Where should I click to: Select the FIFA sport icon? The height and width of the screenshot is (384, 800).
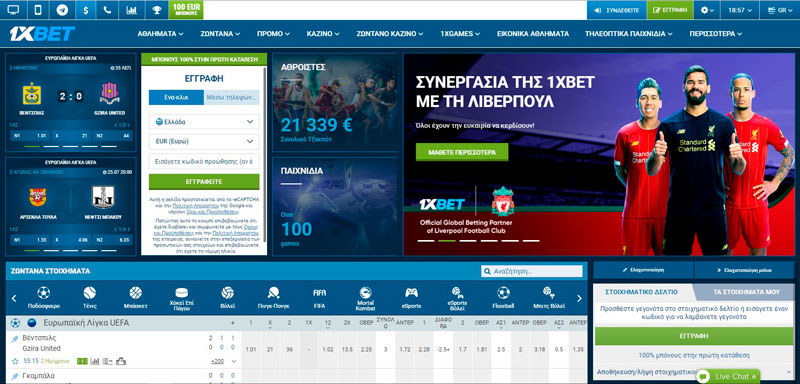(319, 298)
